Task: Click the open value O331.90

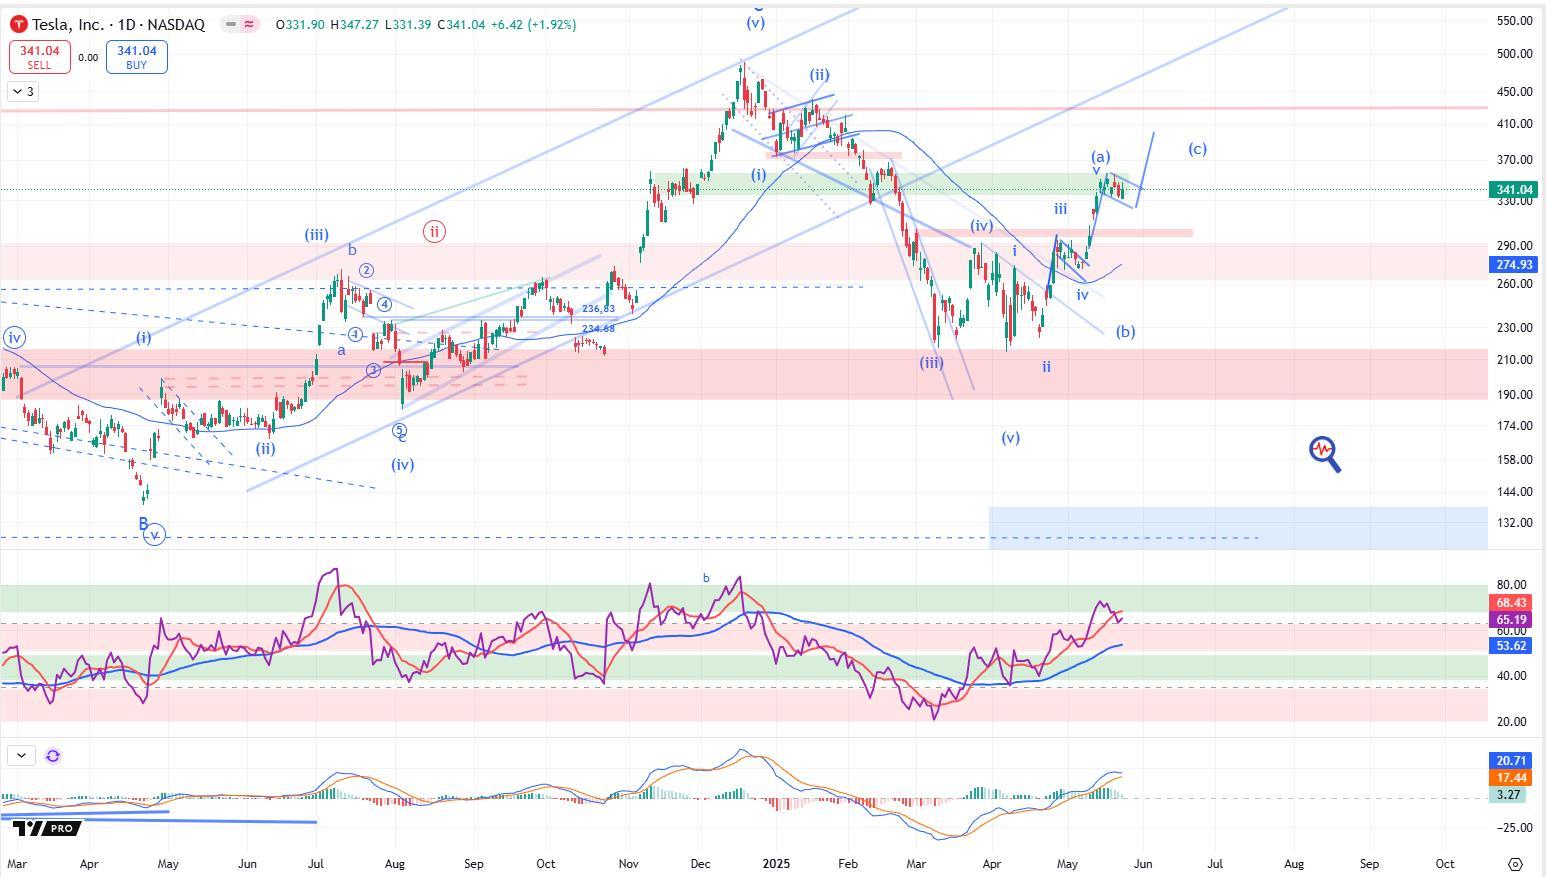Action: coord(301,24)
